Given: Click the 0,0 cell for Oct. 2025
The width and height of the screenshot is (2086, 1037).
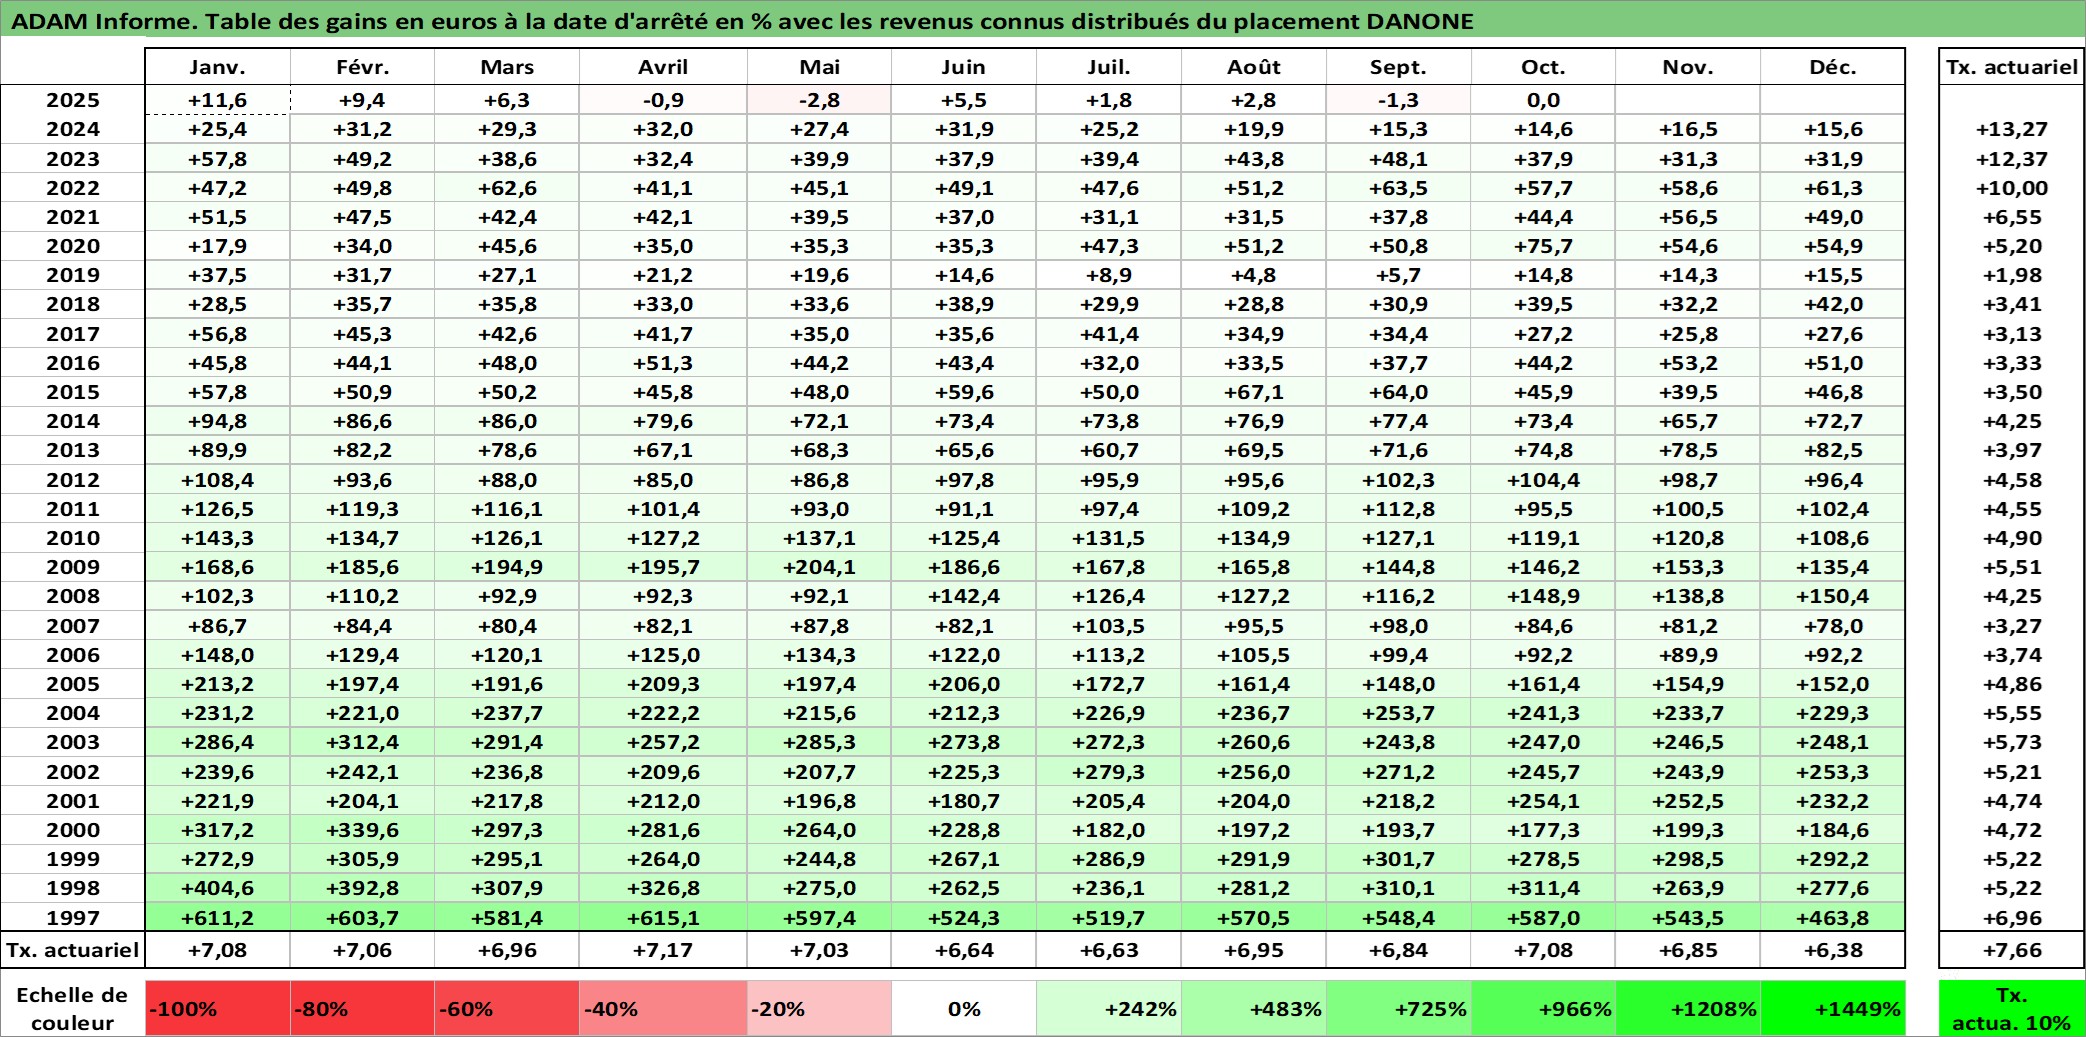Looking at the screenshot, I should pos(1543,100).
